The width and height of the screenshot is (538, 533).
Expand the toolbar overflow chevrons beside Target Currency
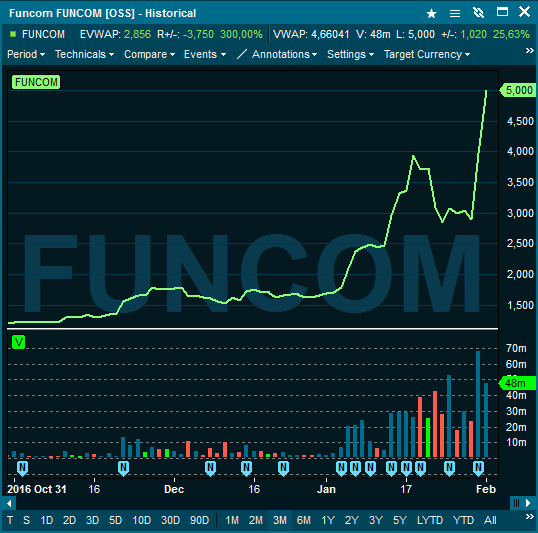pos(529,51)
